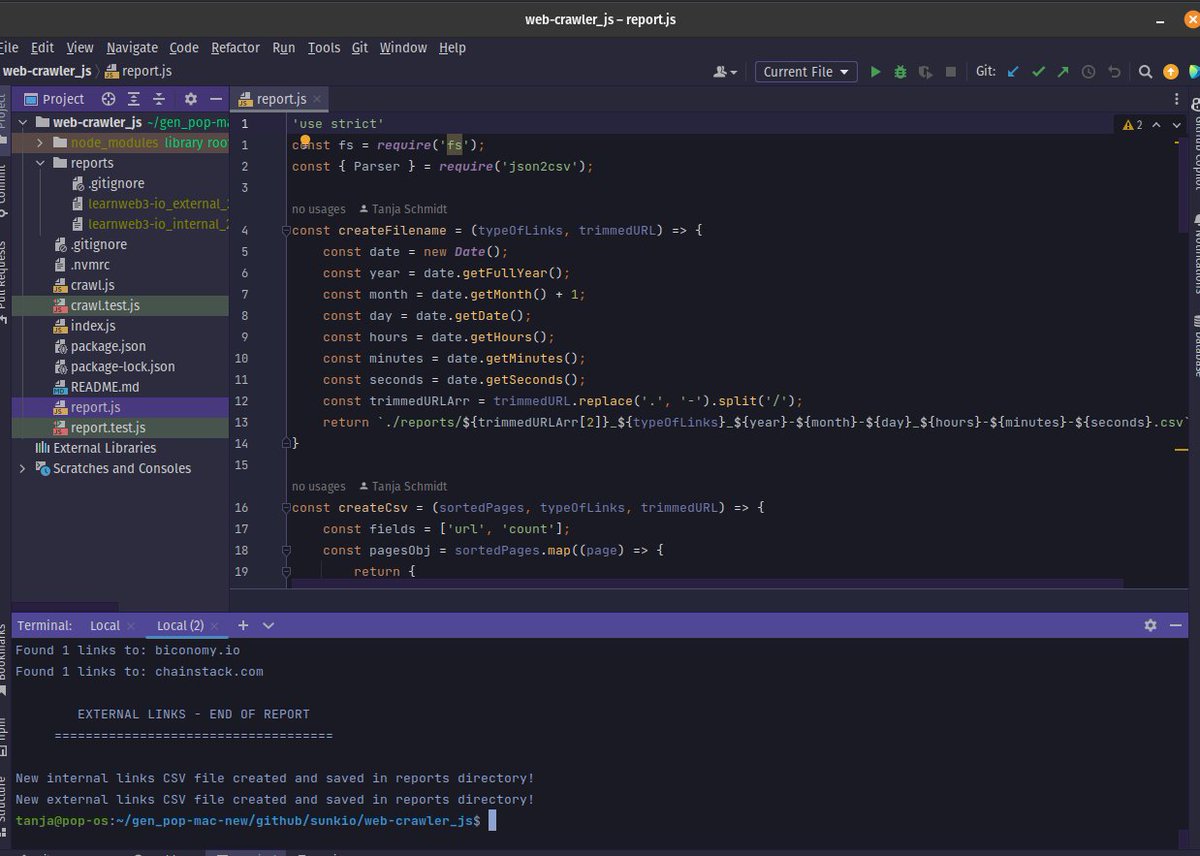Open Search Everywhere magnifier icon
1200x856 pixels.
pos(1147,72)
